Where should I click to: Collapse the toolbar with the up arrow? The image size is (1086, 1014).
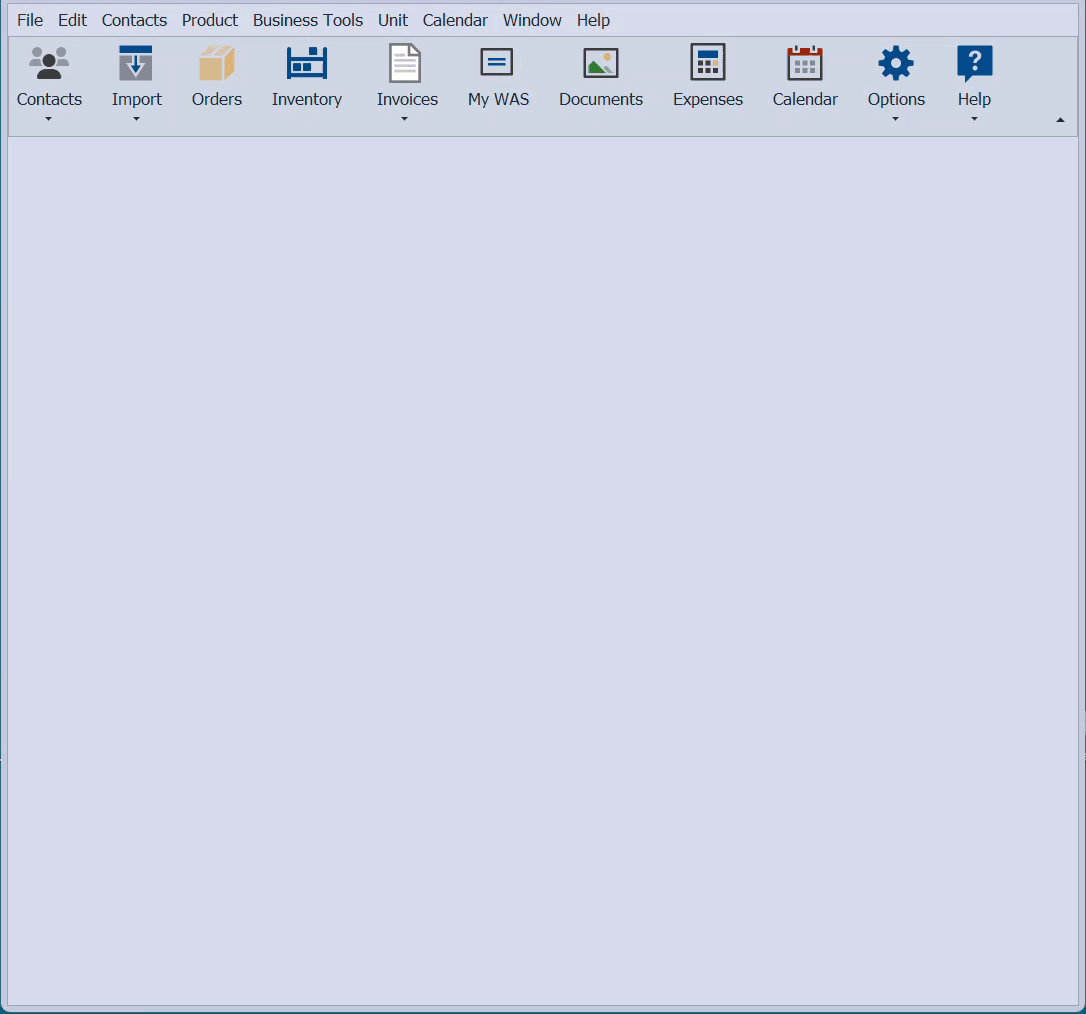click(x=1060, y=120)
